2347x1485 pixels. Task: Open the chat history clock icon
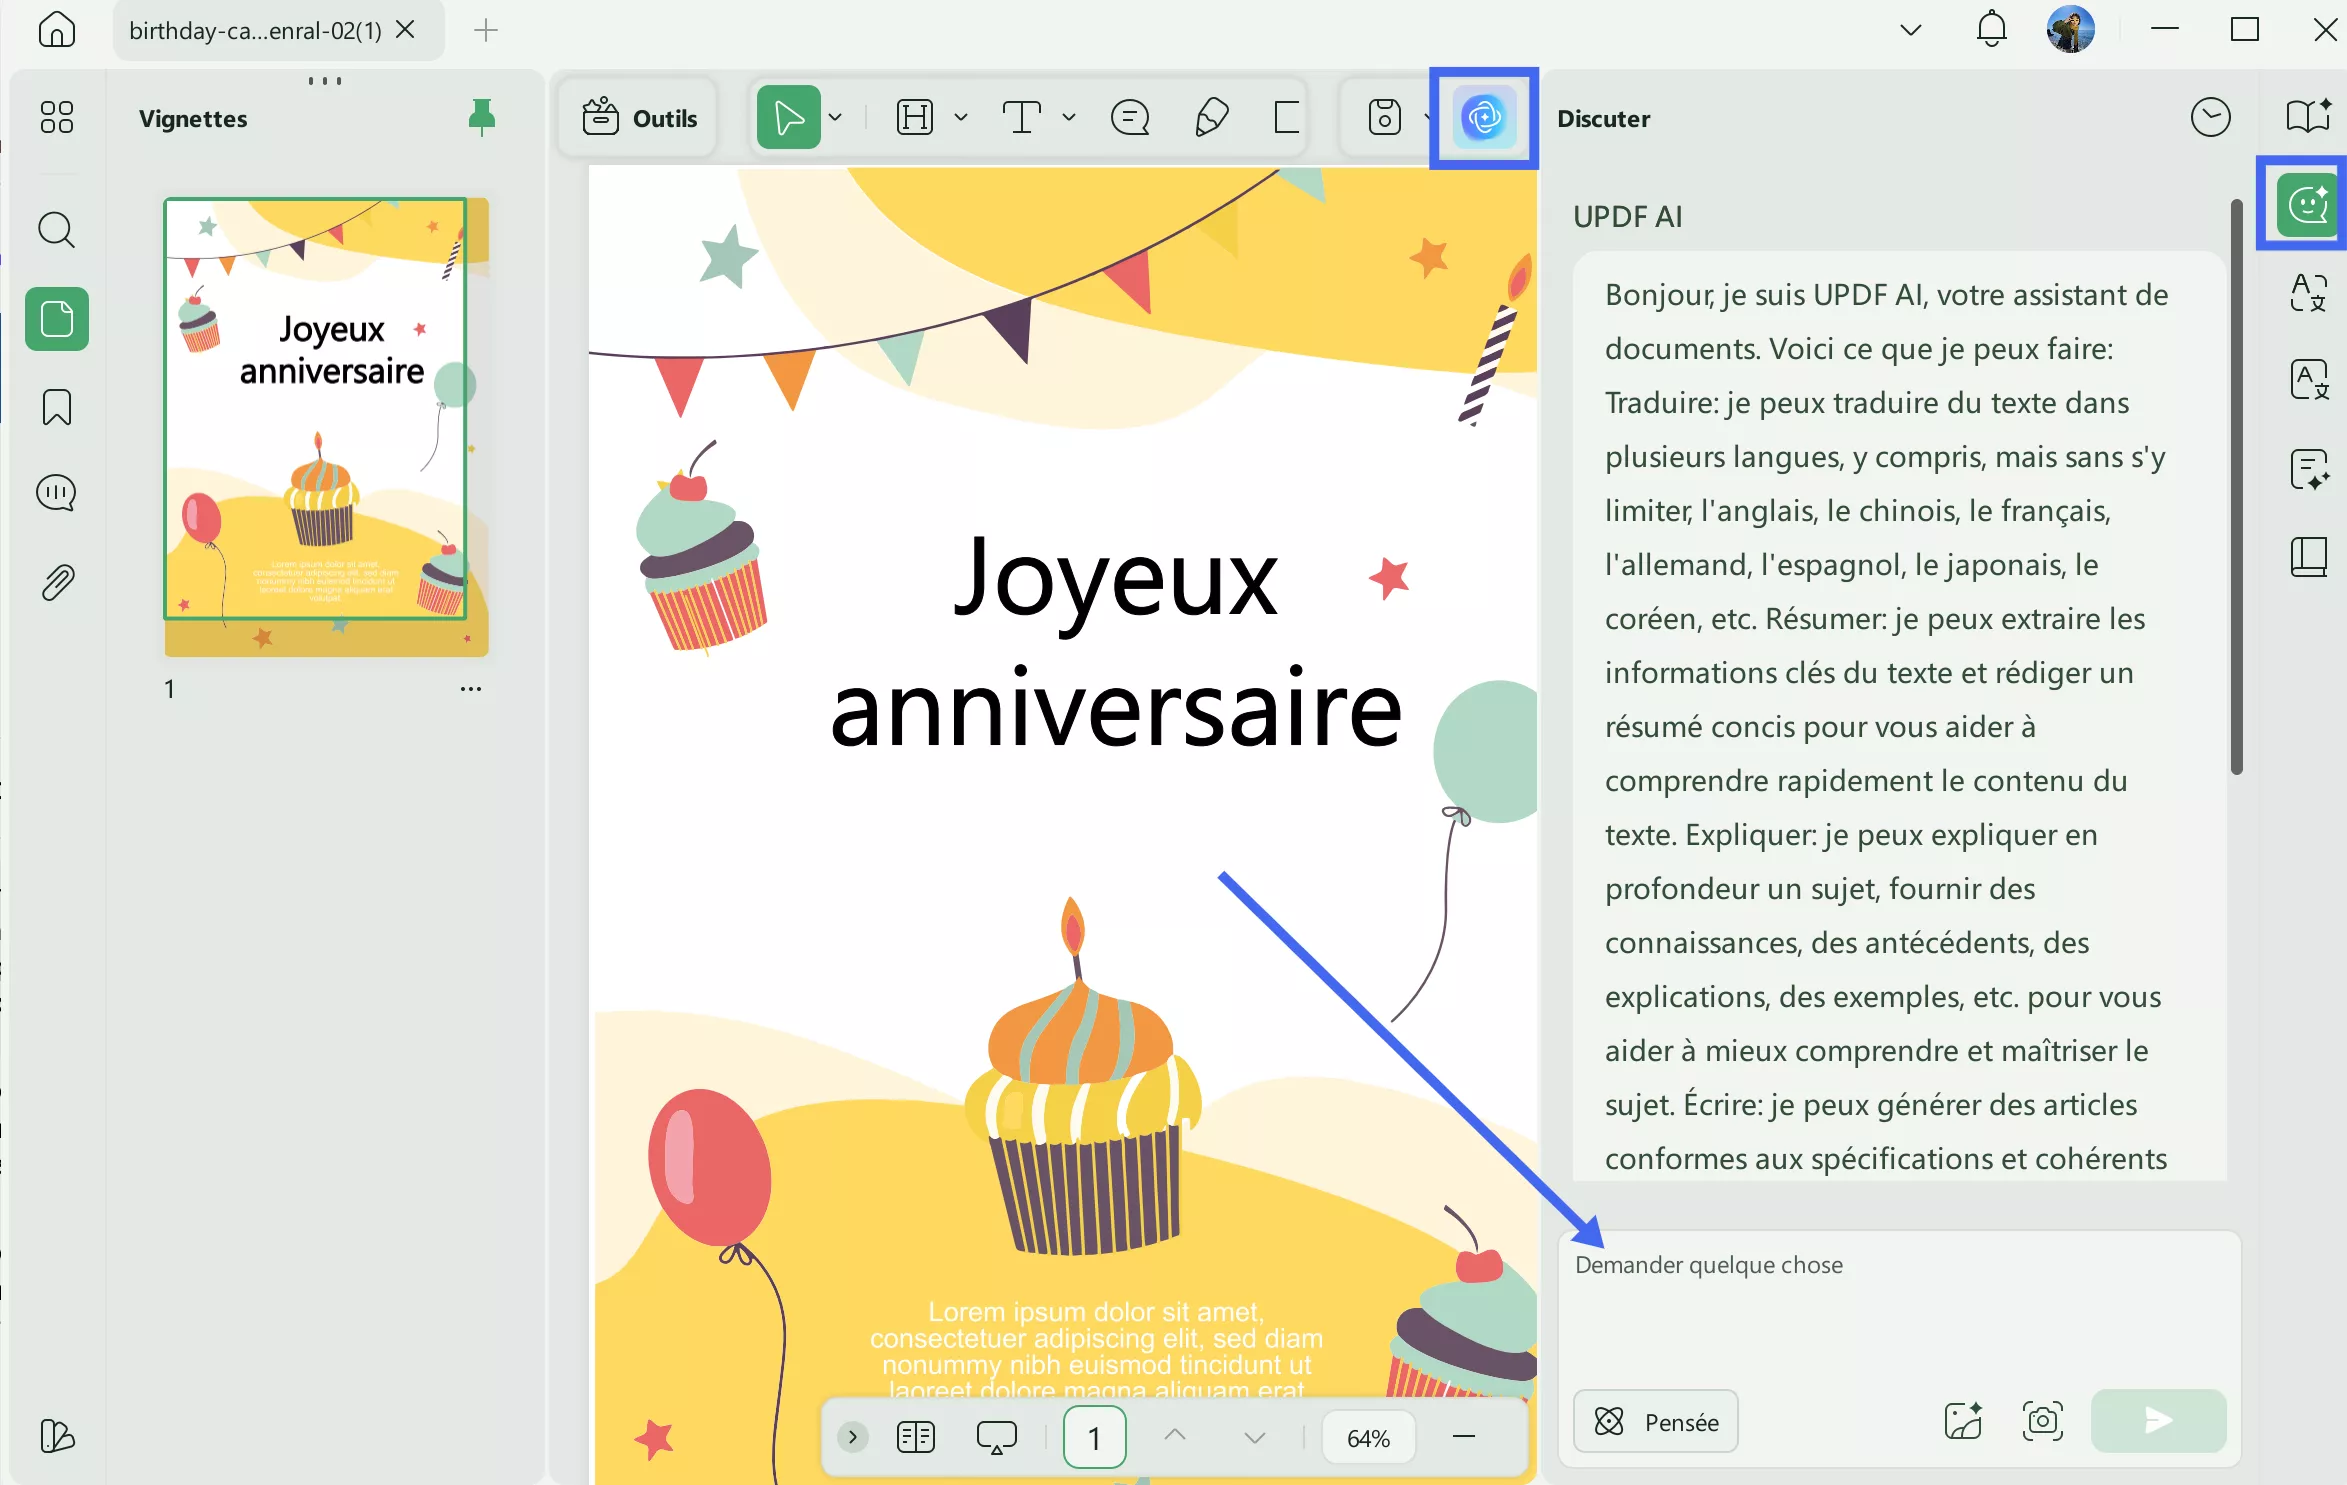point(2210,118)
